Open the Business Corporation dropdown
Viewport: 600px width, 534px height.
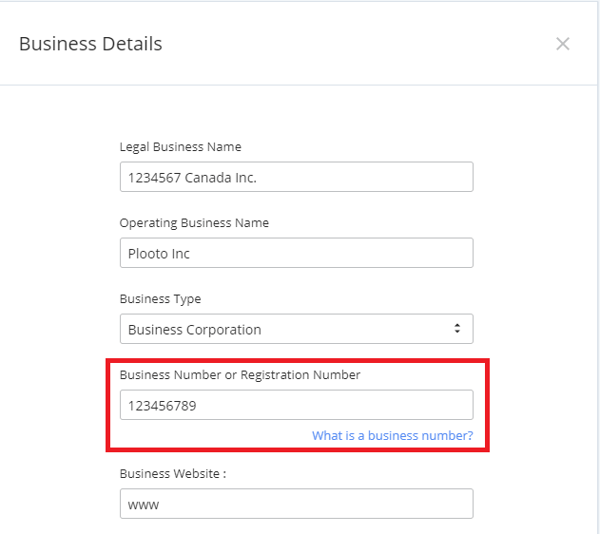point(297,329)
